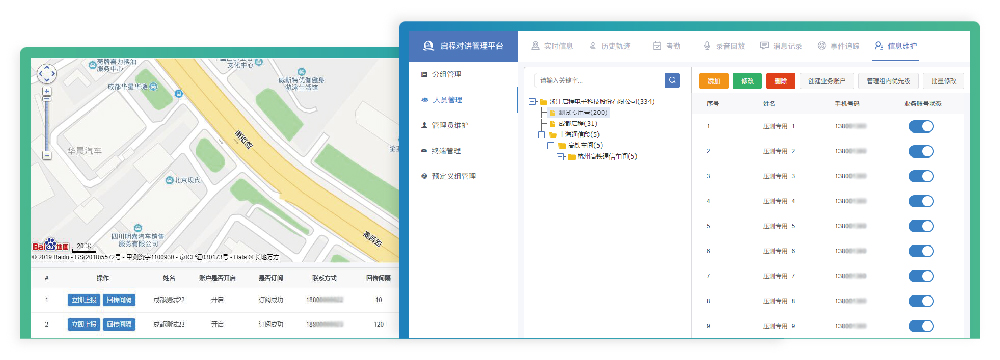Click the first blue button in map table row 2
Viewport: 1000px width, 360px height.
point(84,324)
